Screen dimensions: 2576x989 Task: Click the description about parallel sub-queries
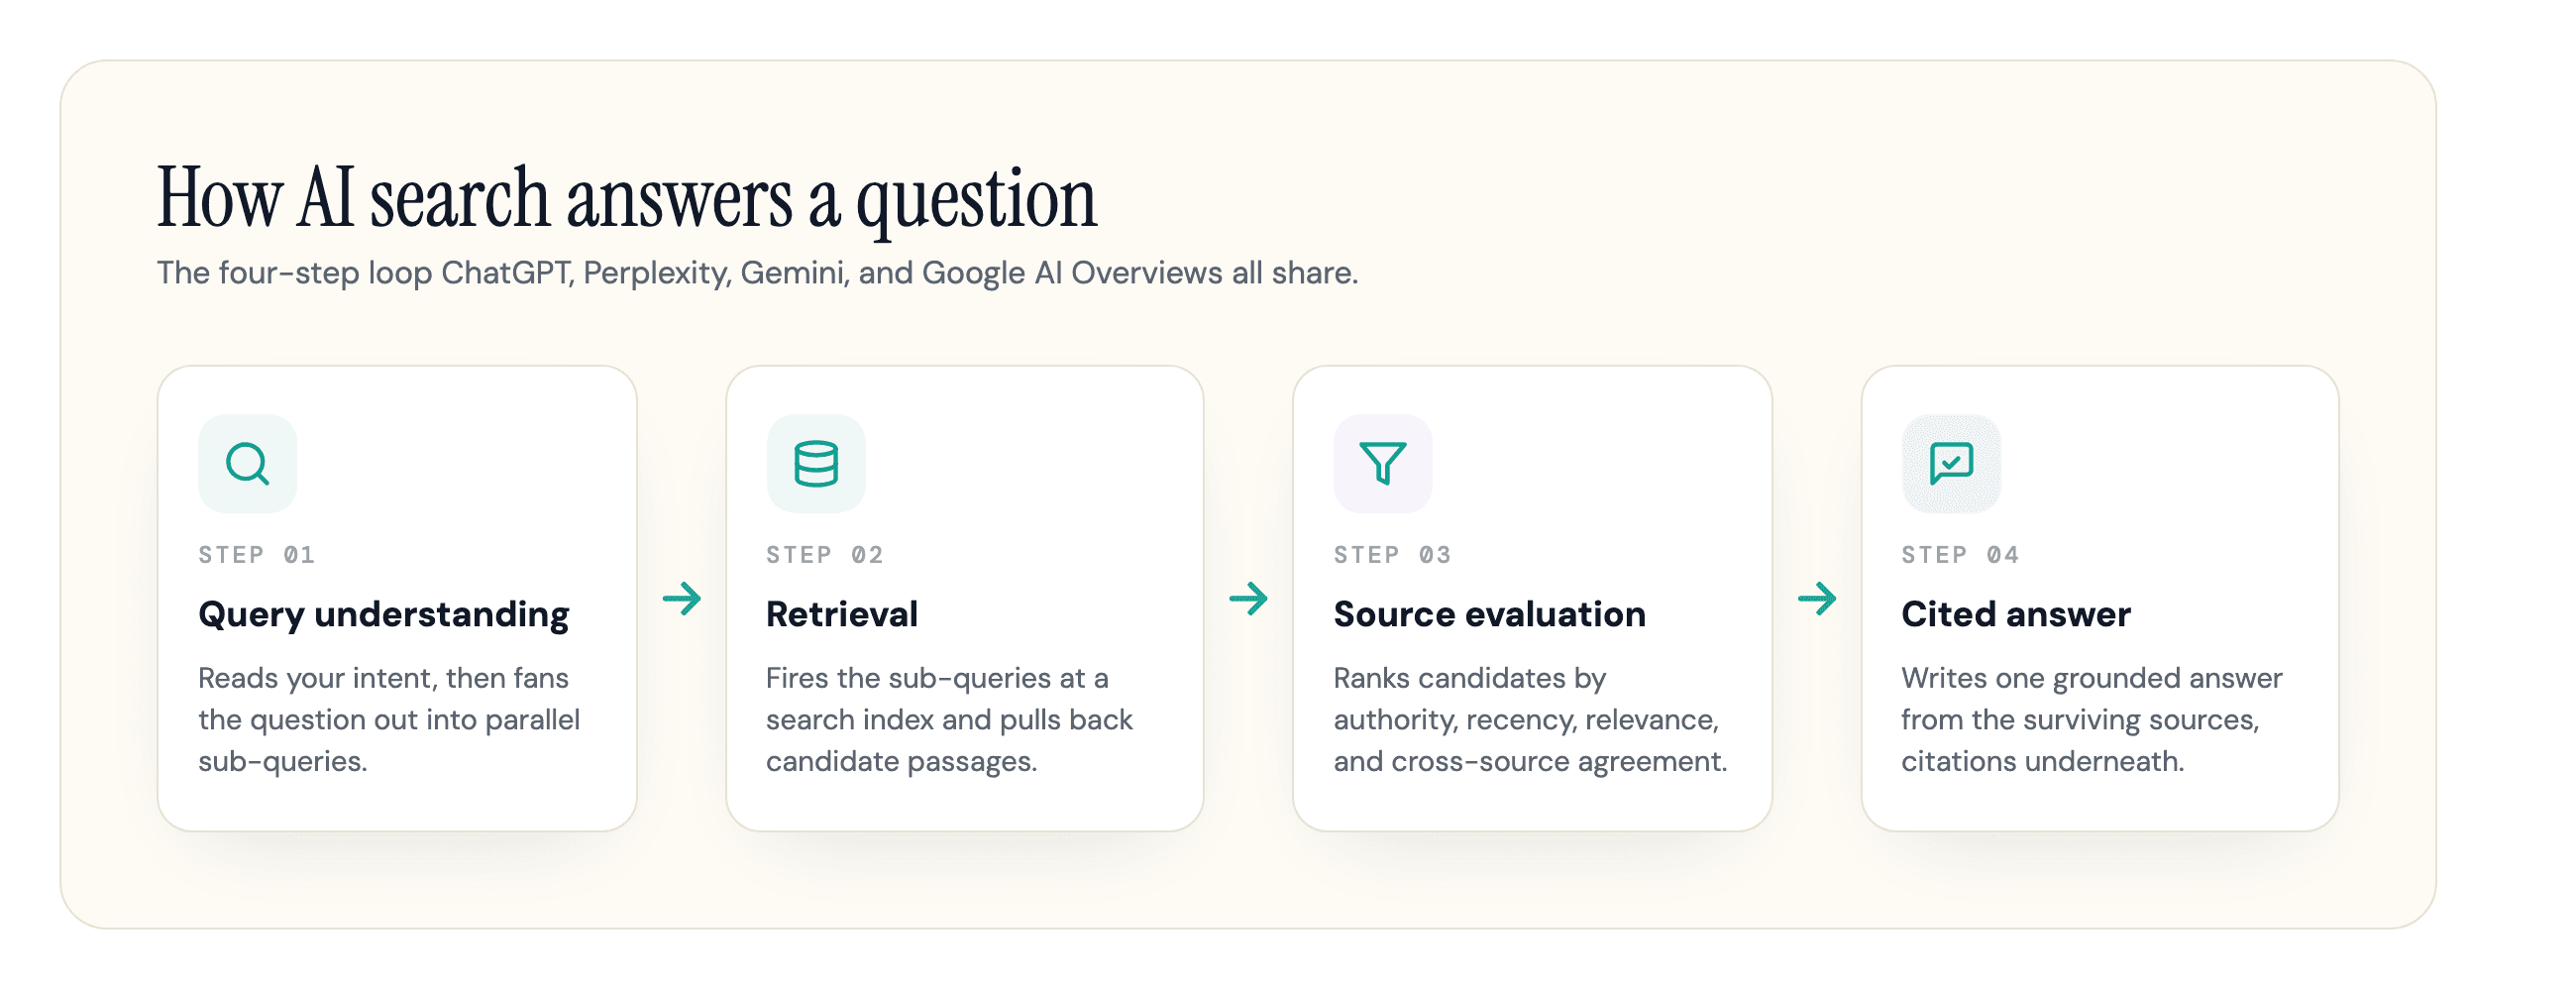coord(389,720)
